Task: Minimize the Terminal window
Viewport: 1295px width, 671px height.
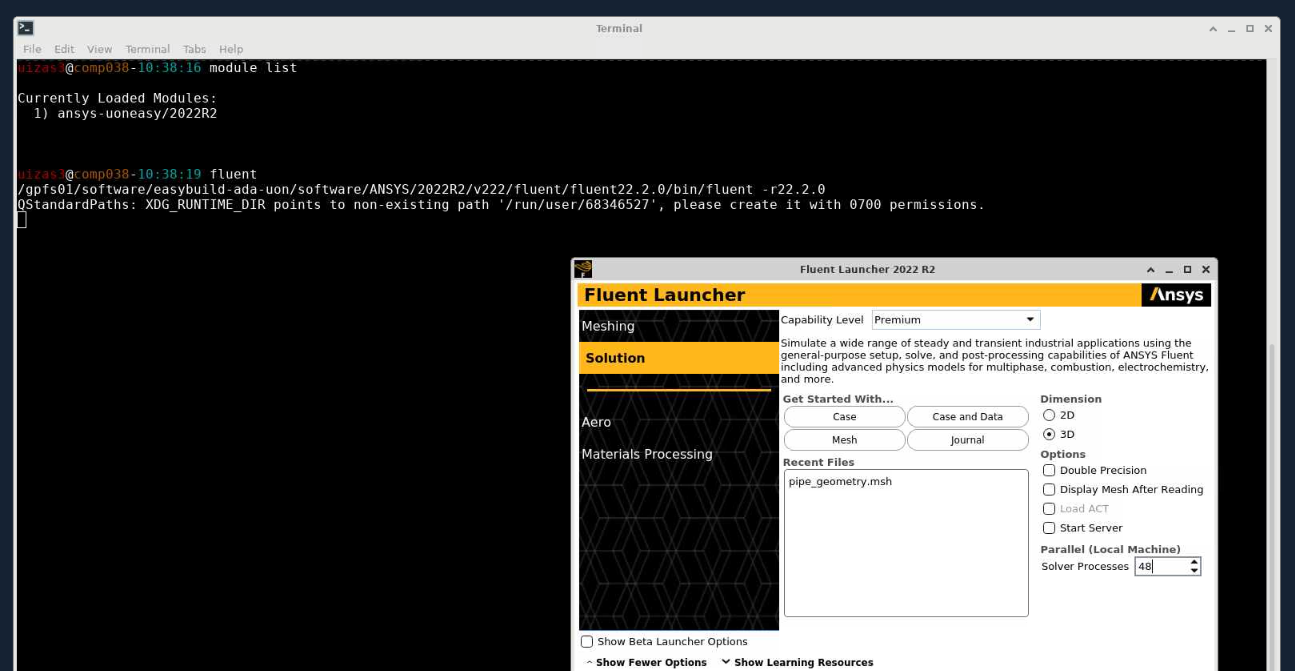Action: pyautogui.click(x=1231, y=28)
